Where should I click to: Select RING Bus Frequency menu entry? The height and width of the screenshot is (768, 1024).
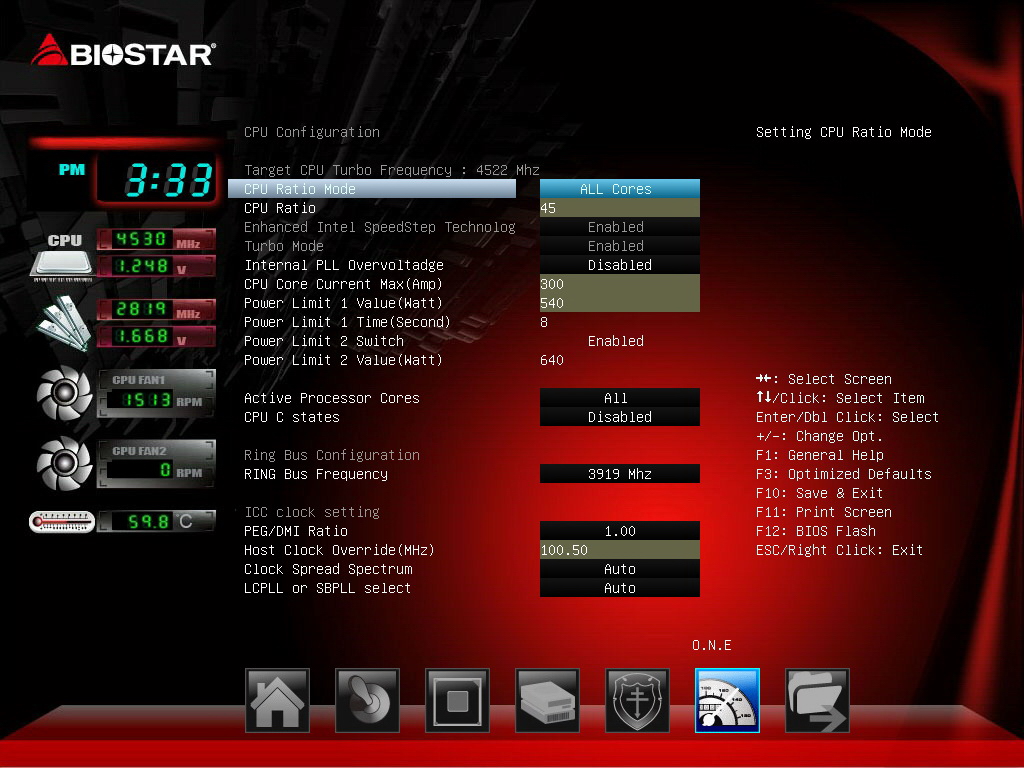315,474
